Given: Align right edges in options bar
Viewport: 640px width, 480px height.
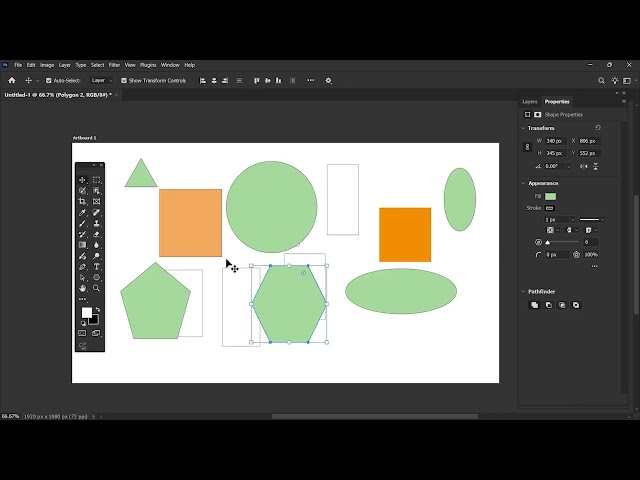Looking at the screenshot, I should click(x=225, y=81).
